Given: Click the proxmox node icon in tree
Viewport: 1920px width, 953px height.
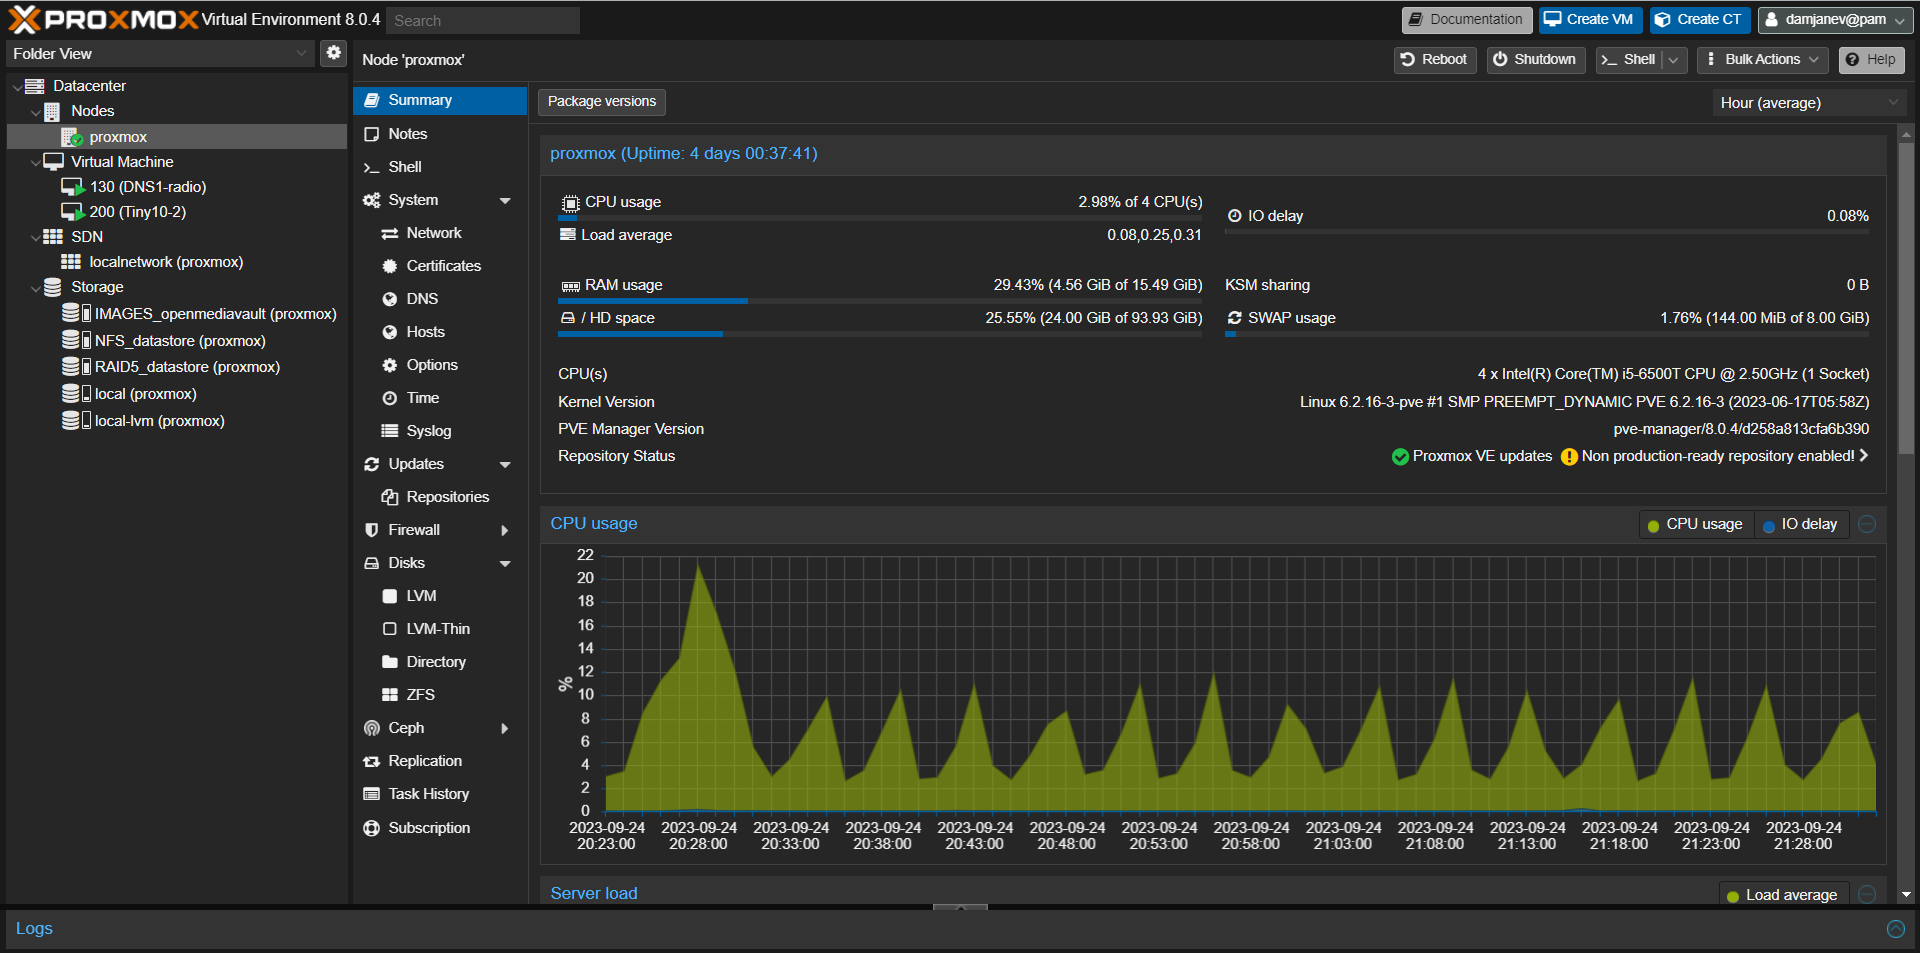Looking at the screenshot, I should pos(71,137).
